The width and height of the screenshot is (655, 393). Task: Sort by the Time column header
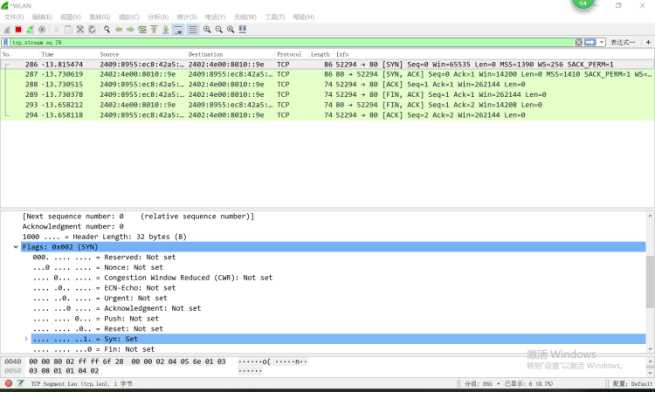(47, 54)
